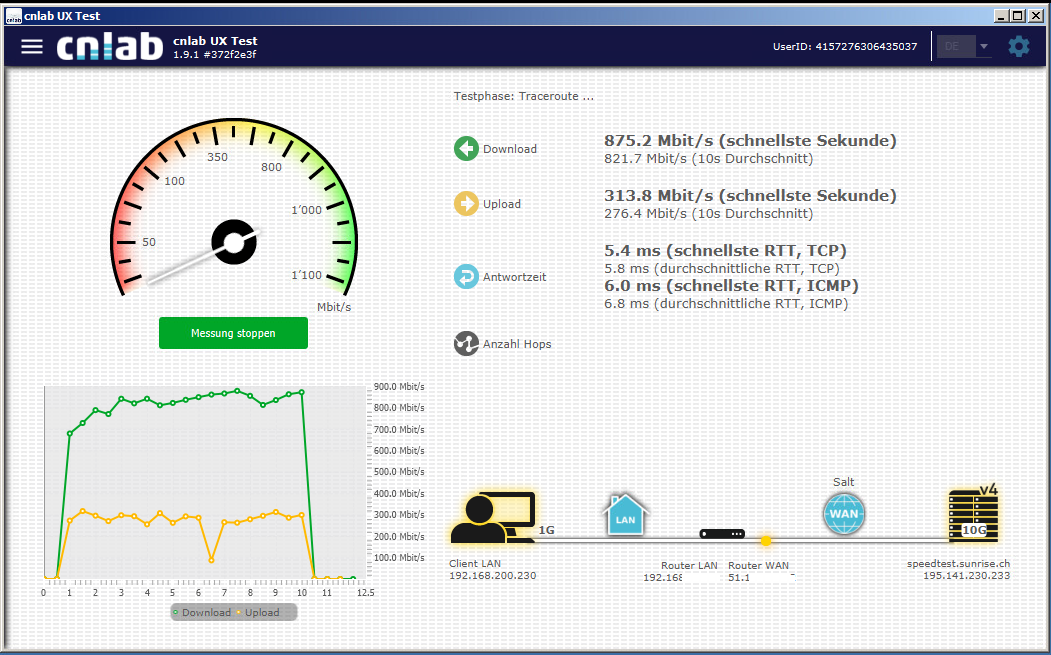
Task: Click the LAN house icon
Action: [624, 515]
